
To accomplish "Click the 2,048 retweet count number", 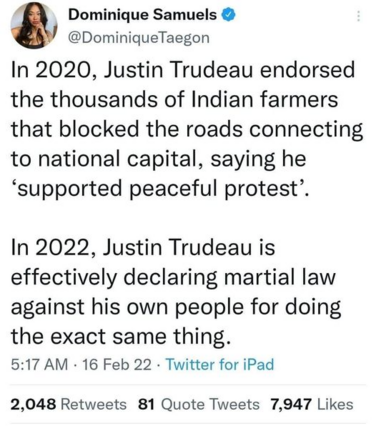I will [x=33, y=404].
